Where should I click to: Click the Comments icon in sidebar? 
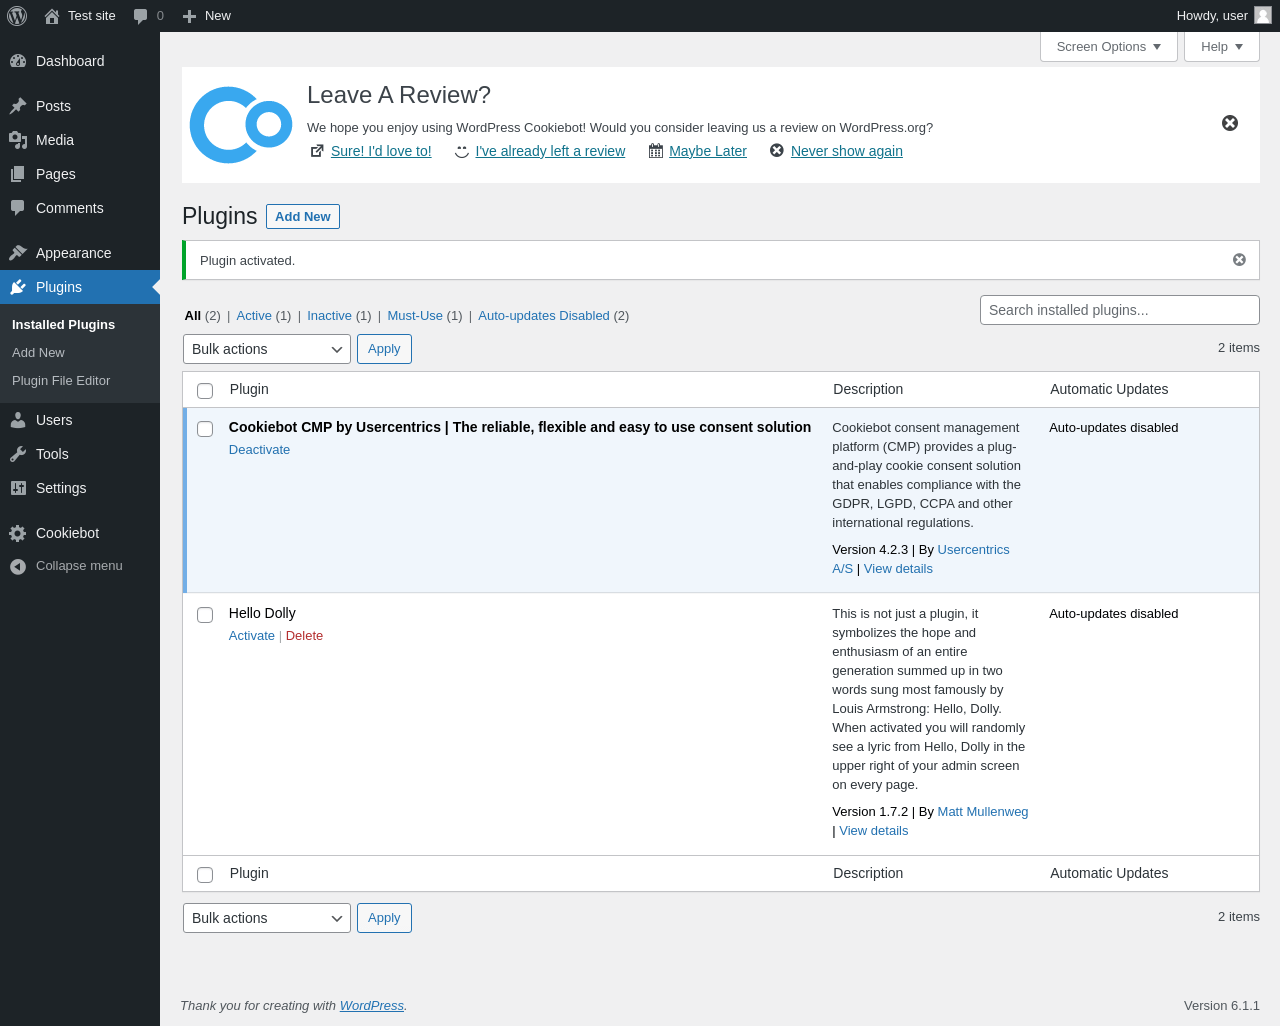click(x=18, y=208)
